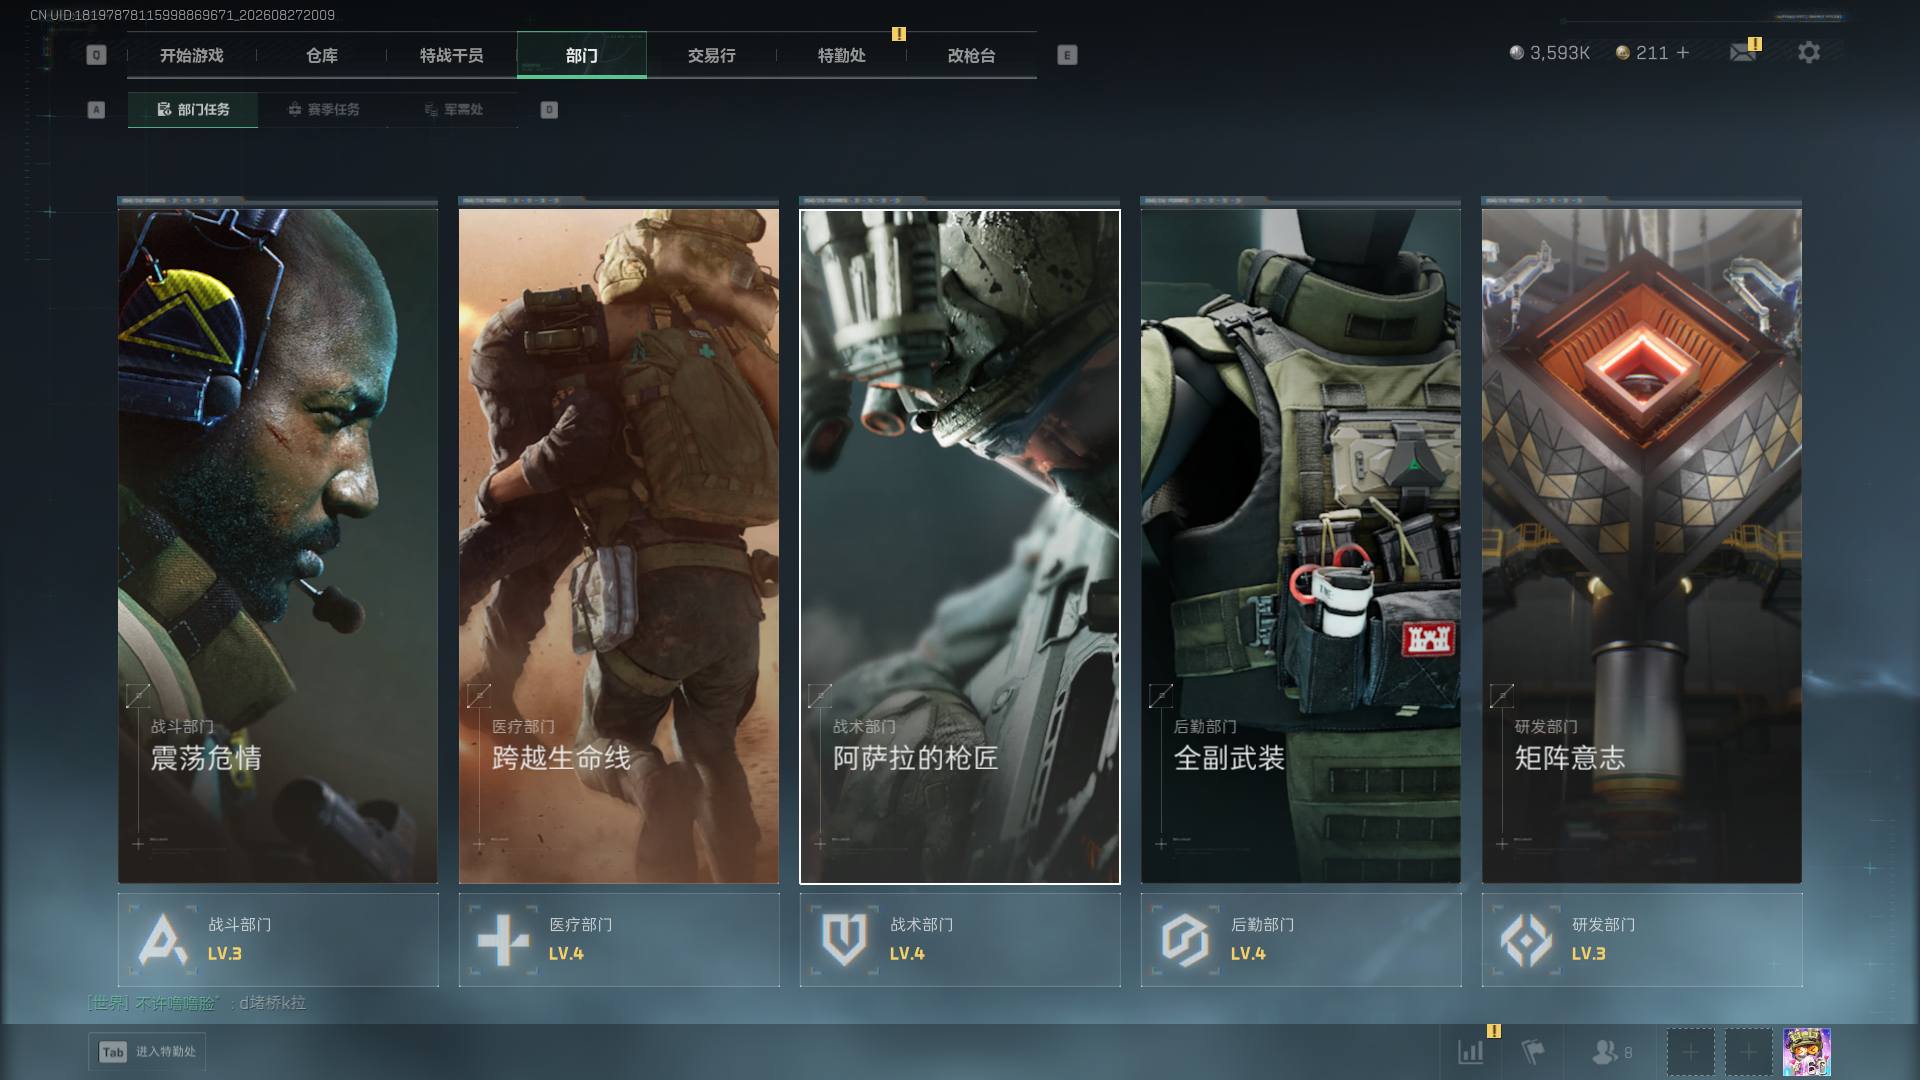This screenshot has height=1080, width=1920.
Task: Open the 交易行 tab
Action: tap(712, 55)
